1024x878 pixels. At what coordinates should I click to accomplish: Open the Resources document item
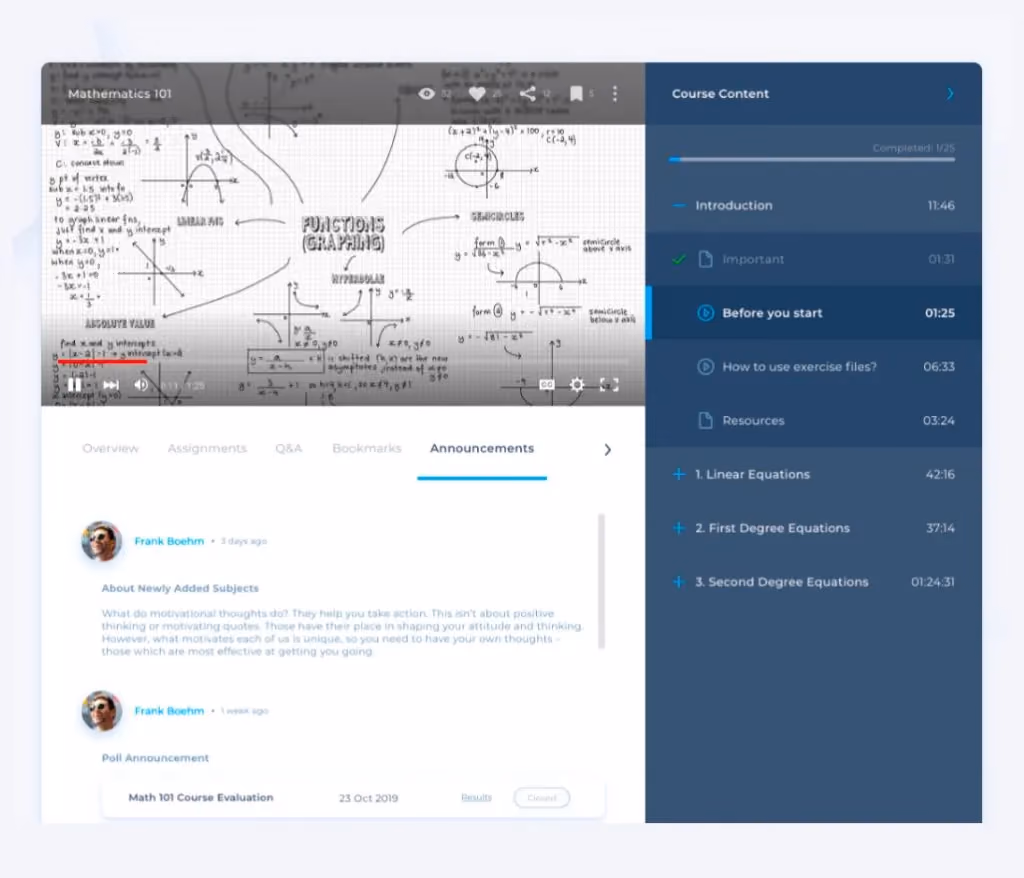coord(814,420)
